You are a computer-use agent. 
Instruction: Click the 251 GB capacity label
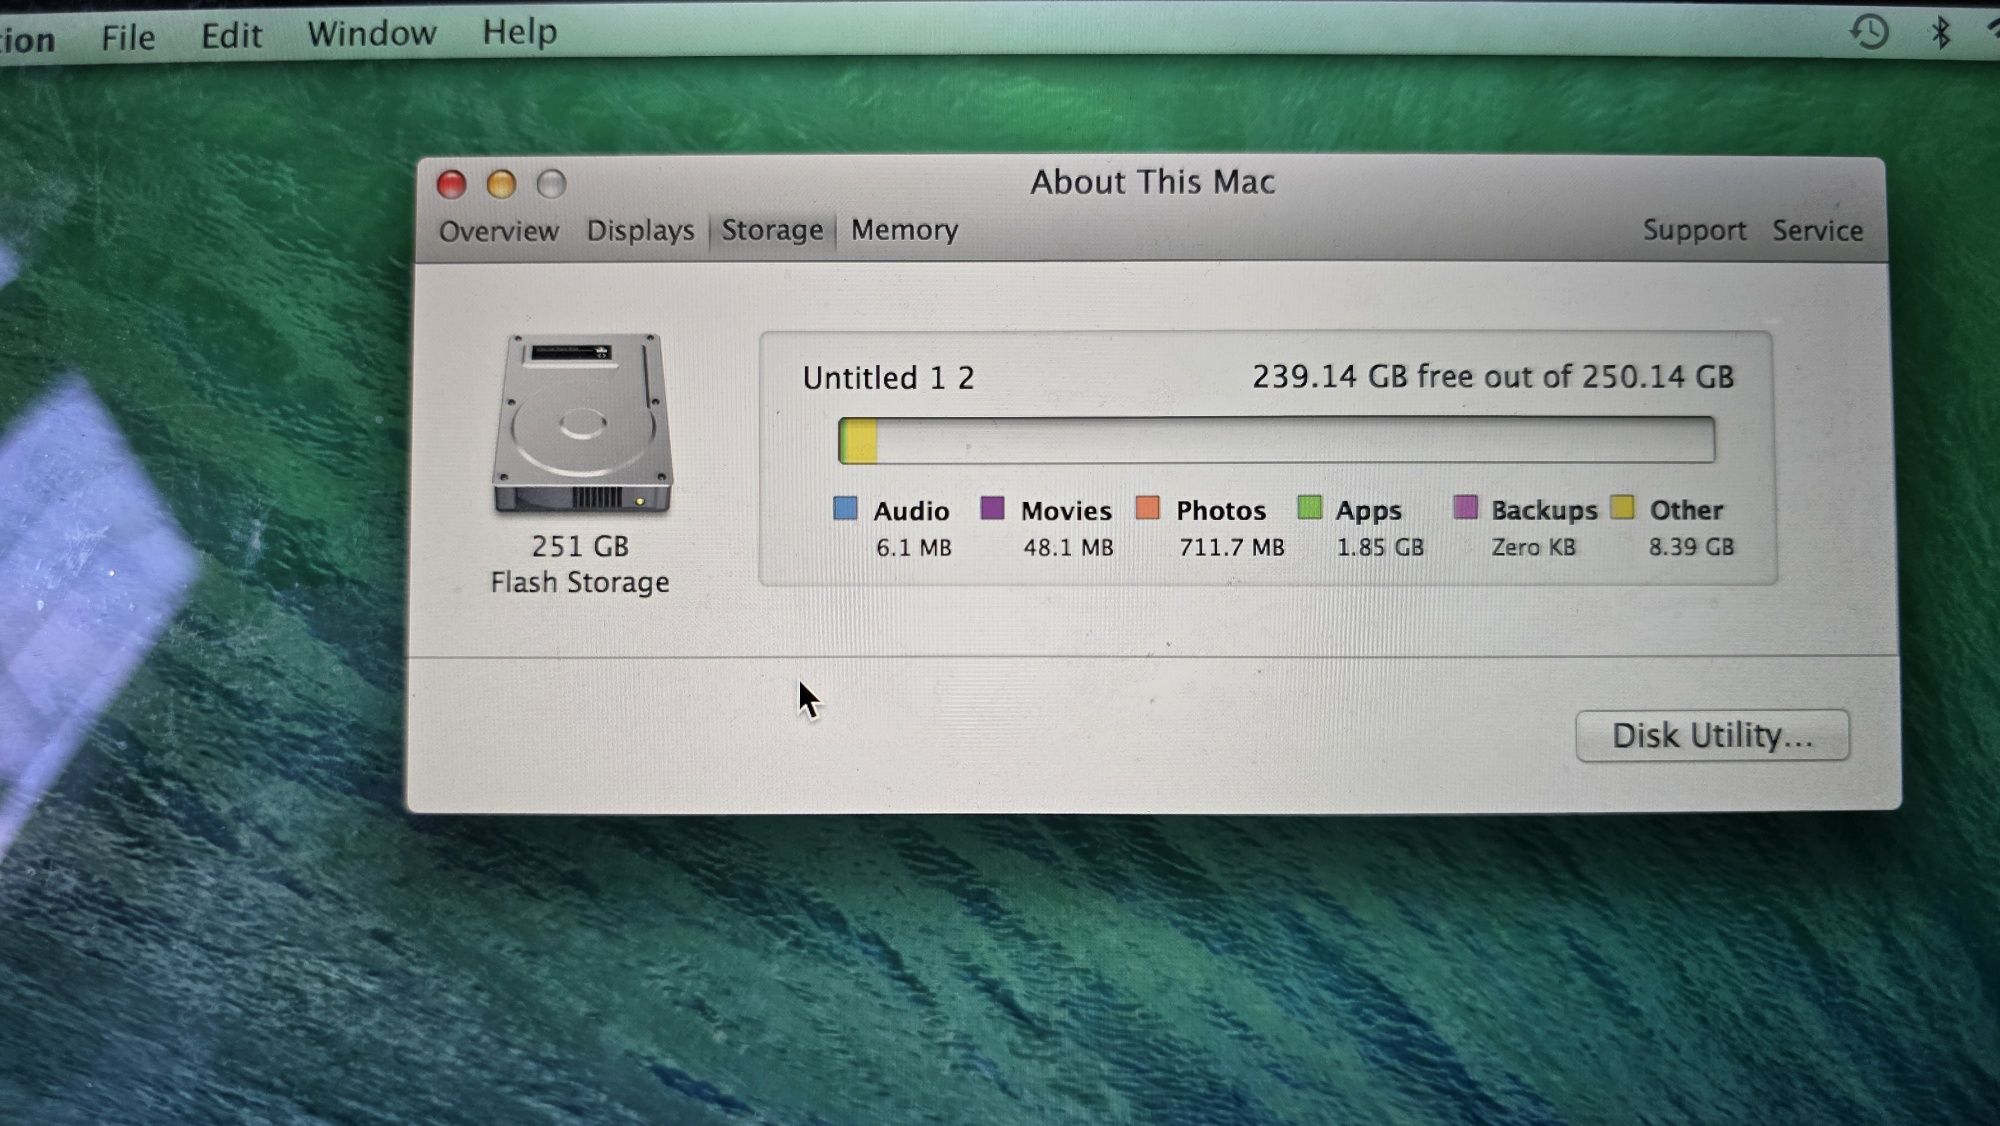tap(580, 546)
